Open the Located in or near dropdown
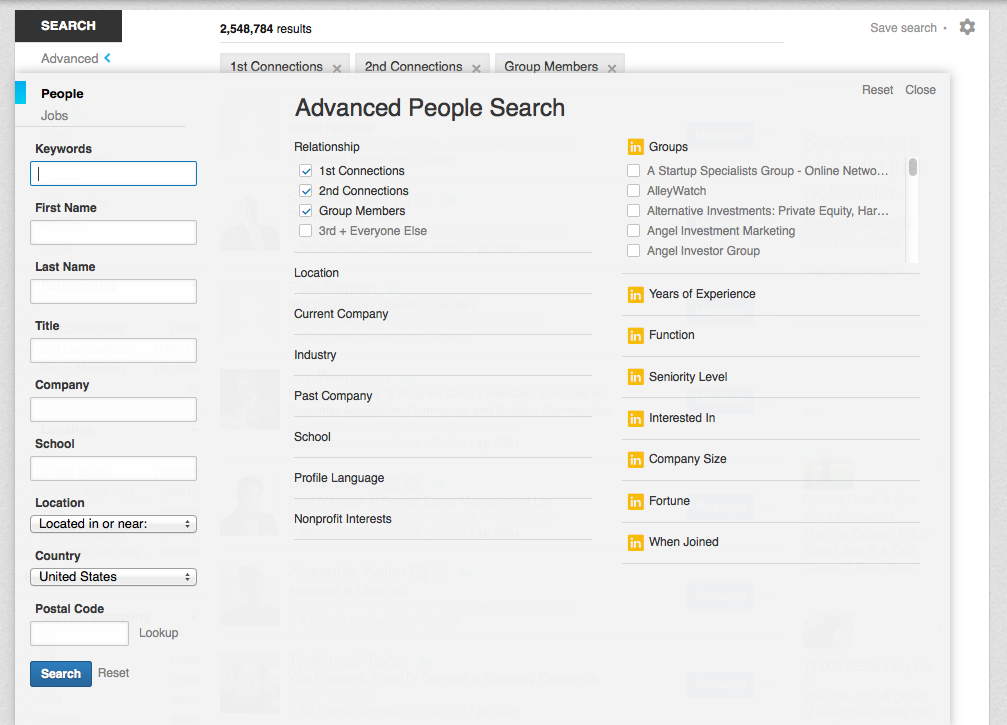 (x=113, y=524)
